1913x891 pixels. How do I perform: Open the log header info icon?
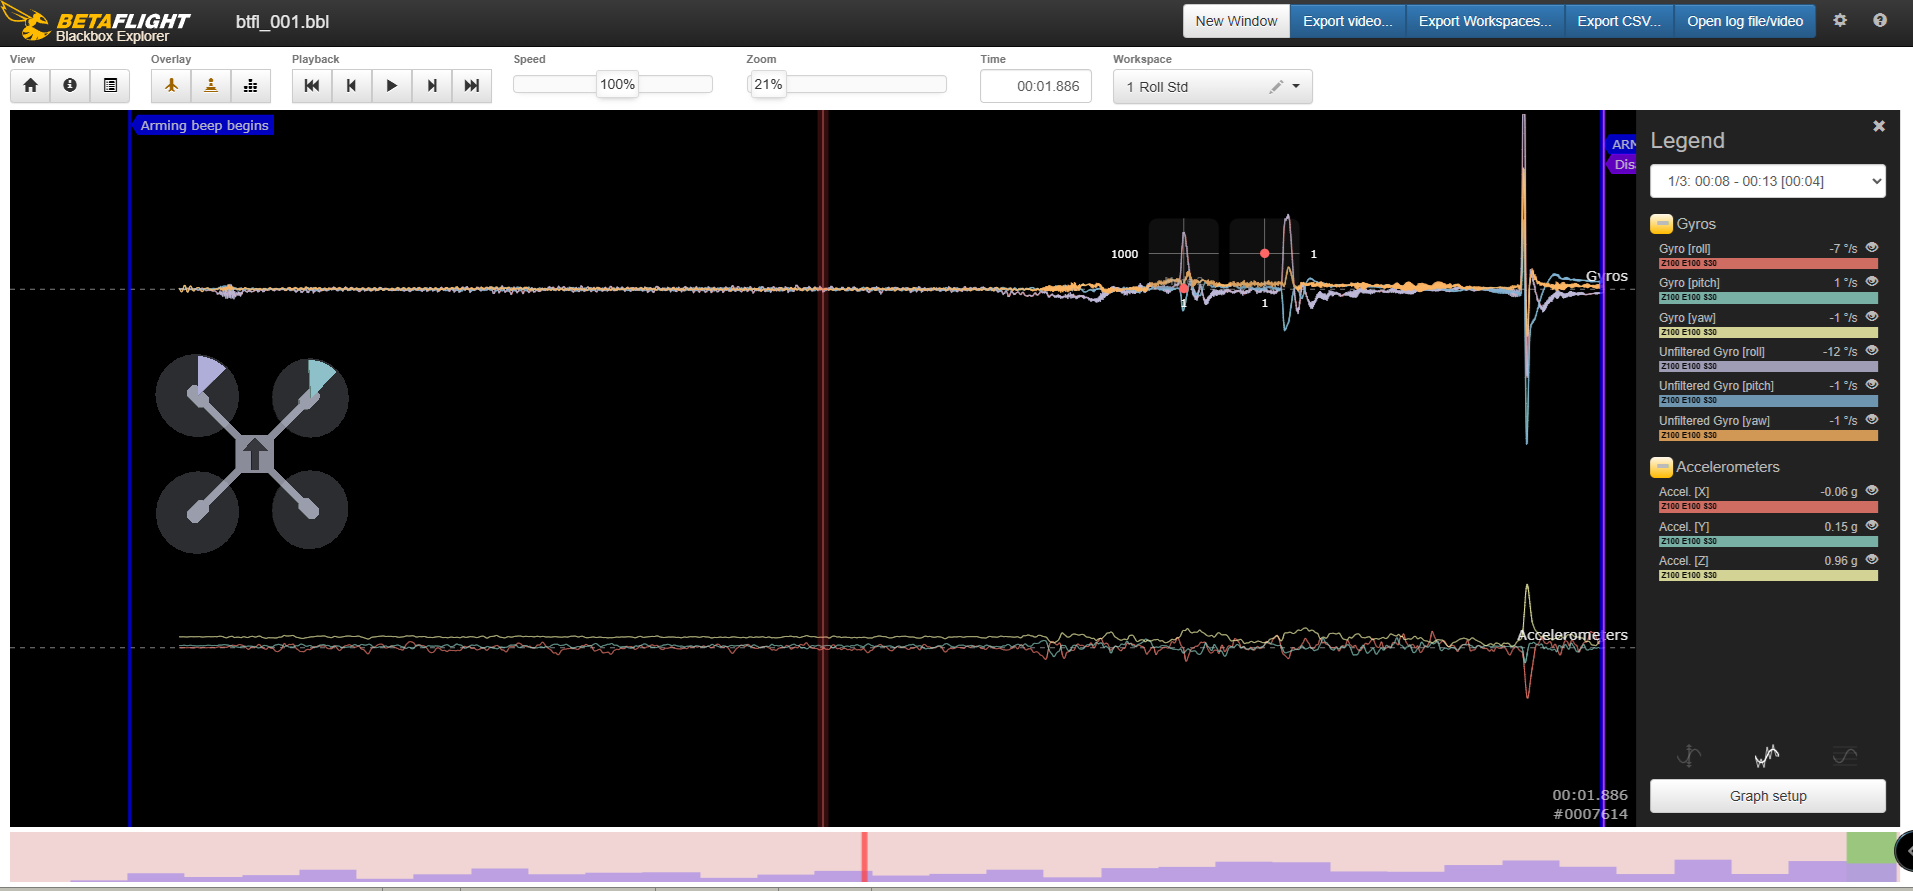[x=70, y=86]
